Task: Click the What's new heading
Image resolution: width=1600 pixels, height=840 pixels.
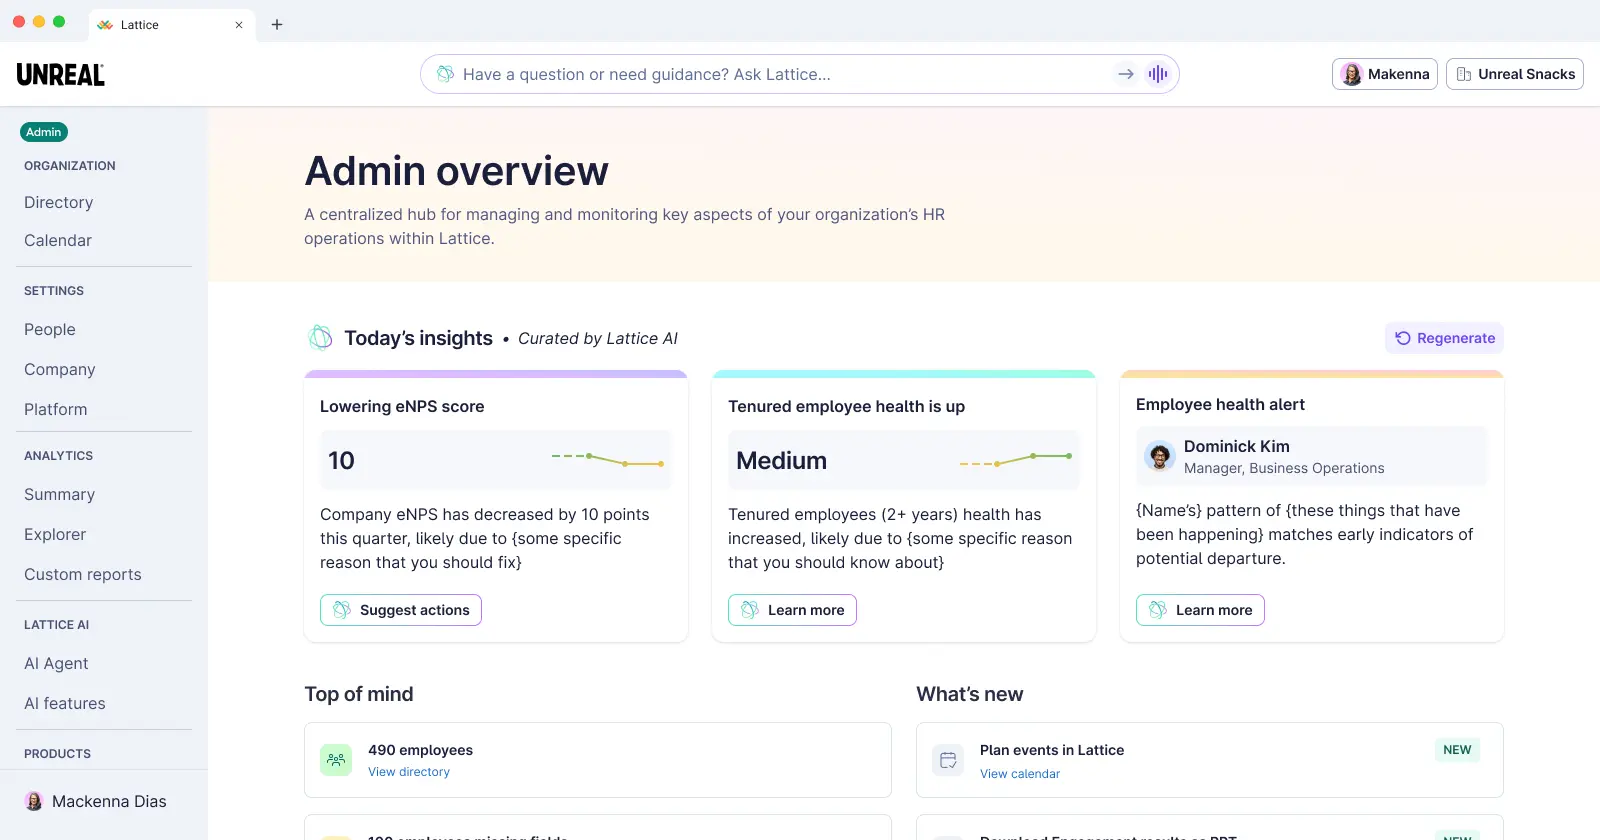Action: click(x=970, y=694)
